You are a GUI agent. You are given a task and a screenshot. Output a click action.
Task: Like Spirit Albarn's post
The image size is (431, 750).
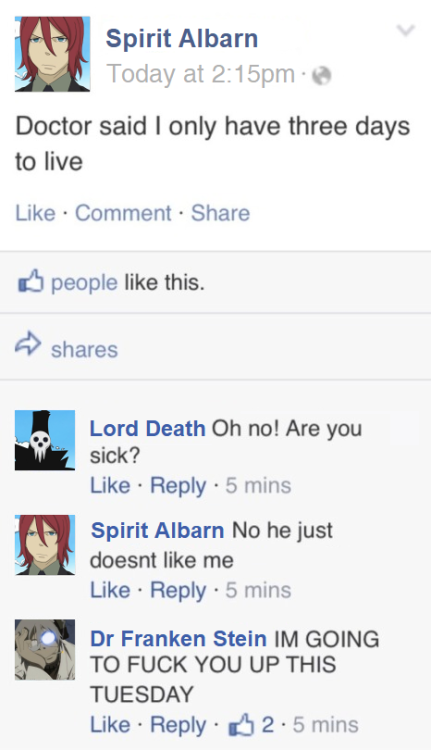(35, 213)
